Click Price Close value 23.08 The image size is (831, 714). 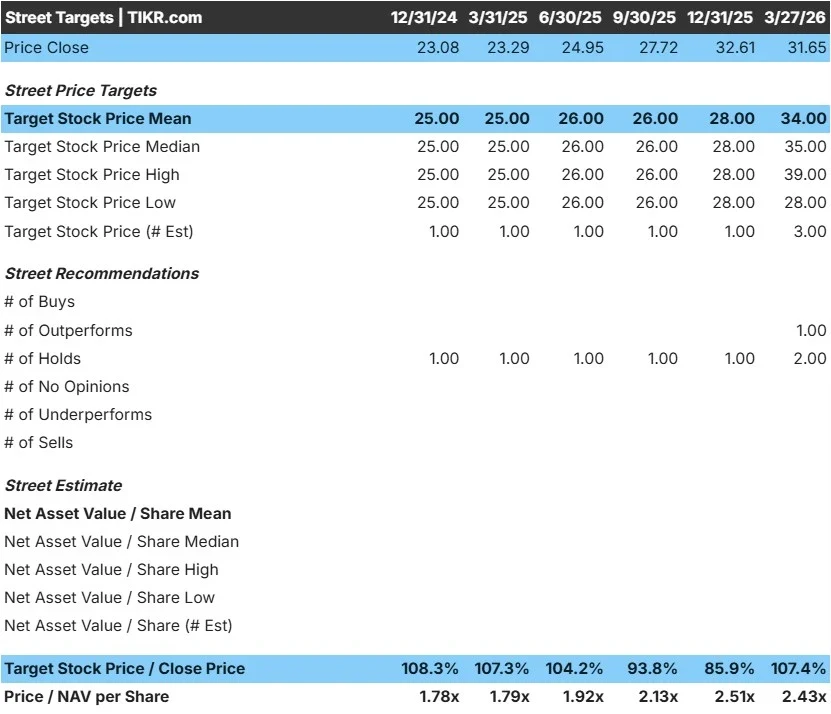point(438,48)
